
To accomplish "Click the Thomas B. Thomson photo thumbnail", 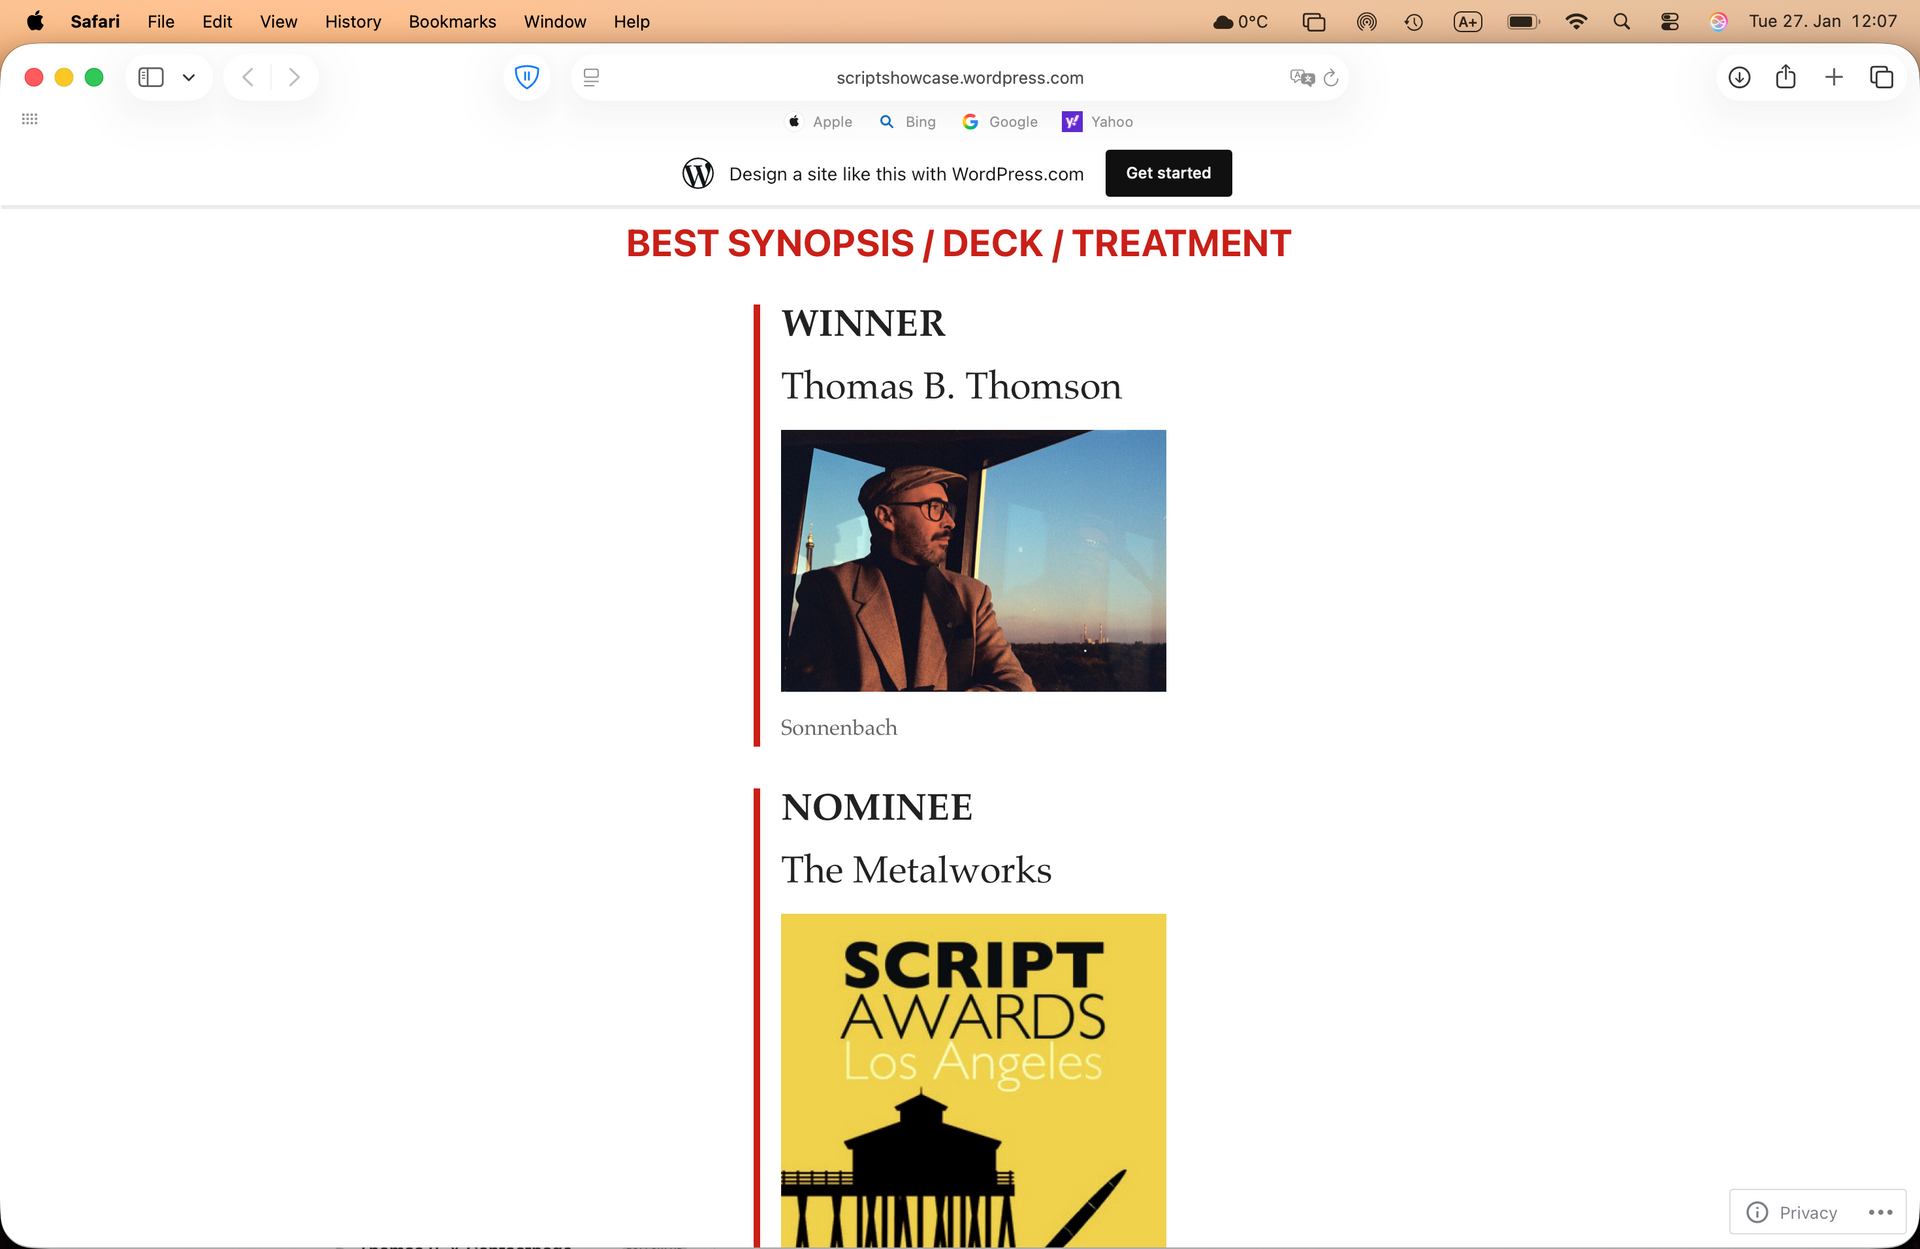I will tap(973, 560).
